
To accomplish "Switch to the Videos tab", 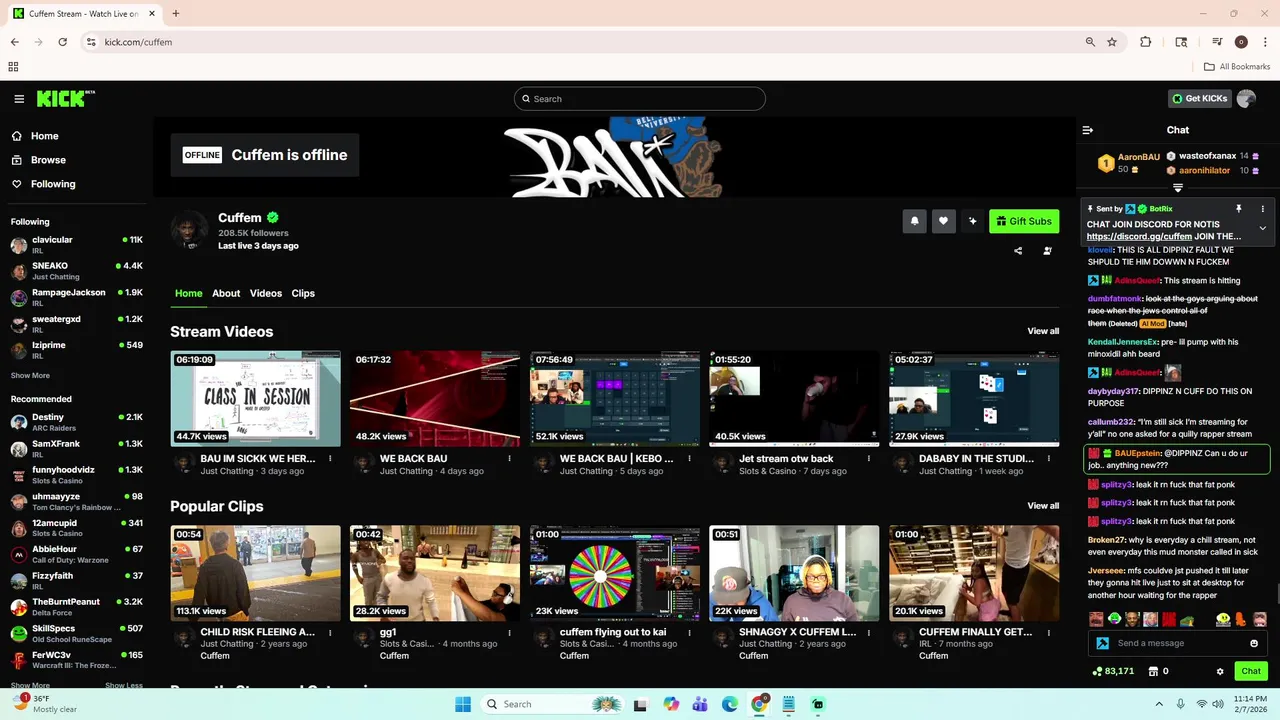I will click(266, 293).
